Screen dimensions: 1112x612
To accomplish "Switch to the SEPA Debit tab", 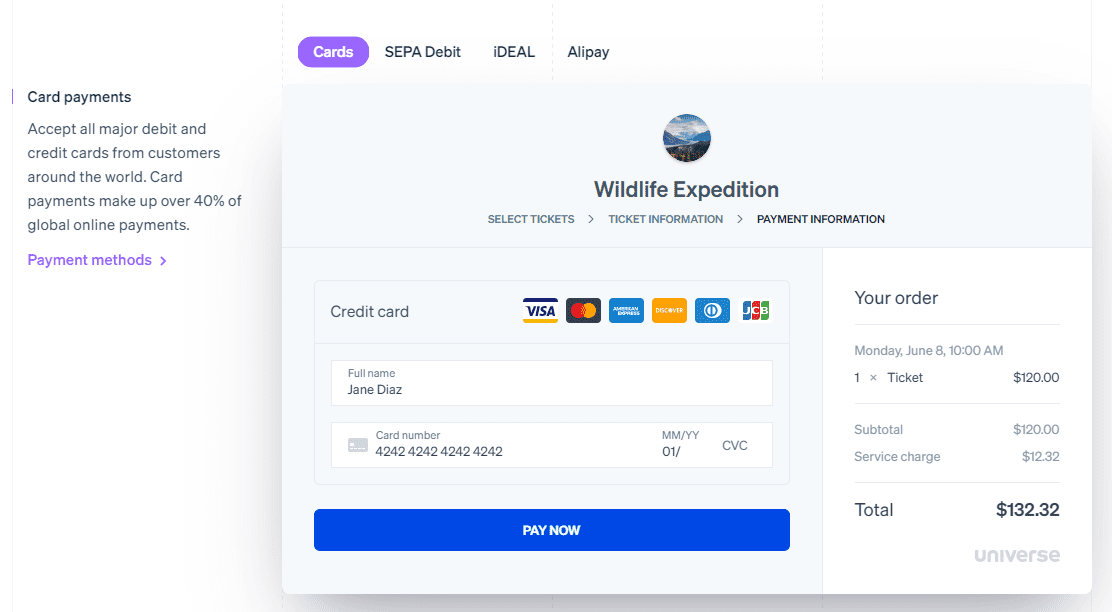I will click(x=422, y=51).
